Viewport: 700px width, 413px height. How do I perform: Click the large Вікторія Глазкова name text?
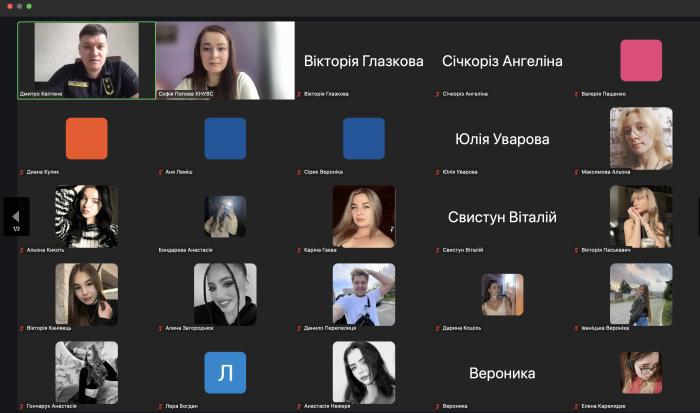coord(364,61)
